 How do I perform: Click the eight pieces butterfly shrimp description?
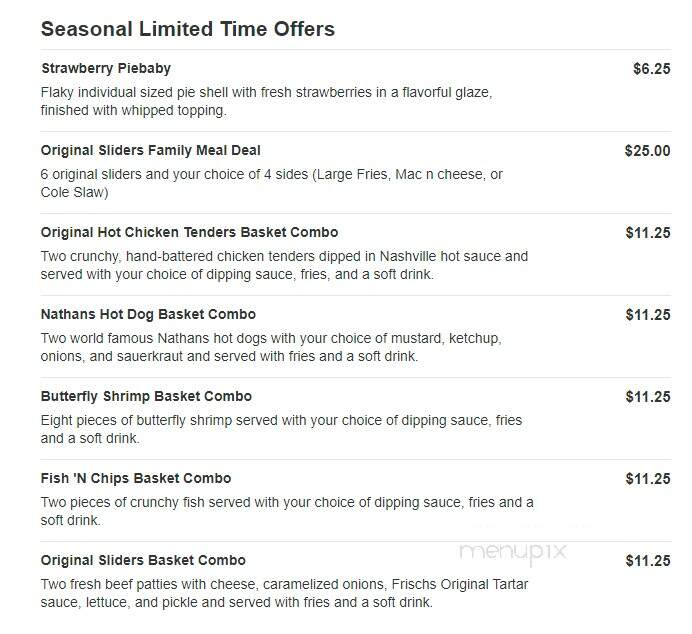[x=281, y=429]
